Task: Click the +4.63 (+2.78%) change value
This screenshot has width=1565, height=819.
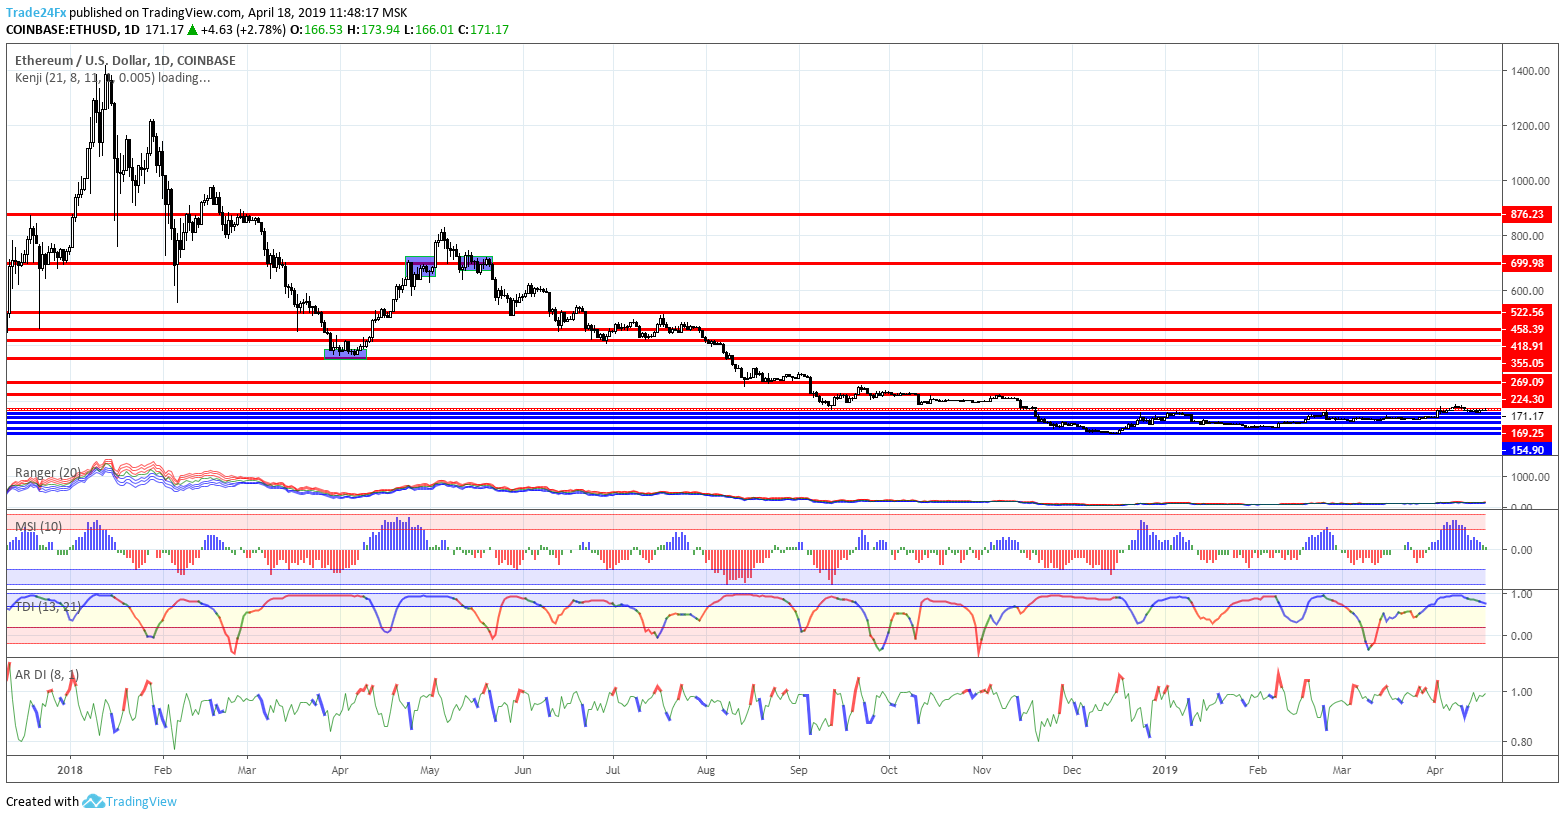Action: click(243, 30)
